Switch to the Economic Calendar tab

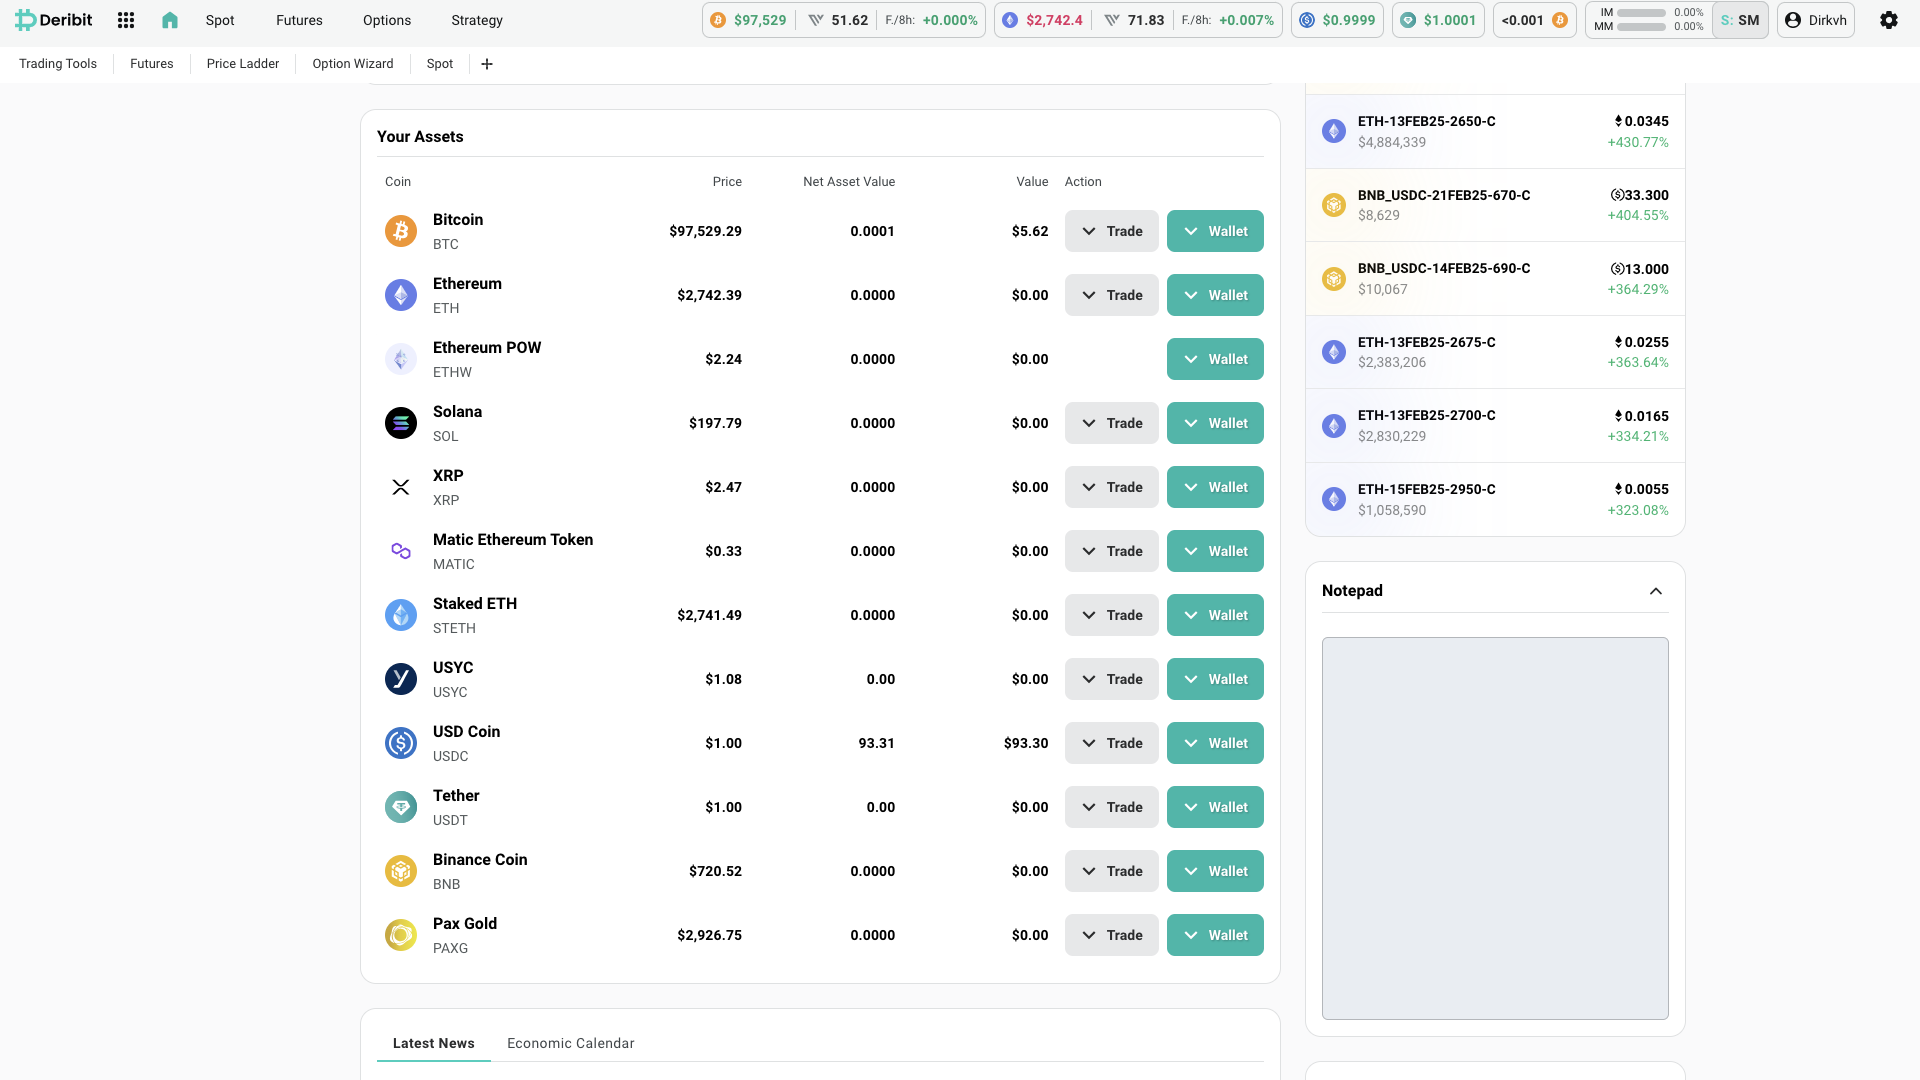(570, 1043)
